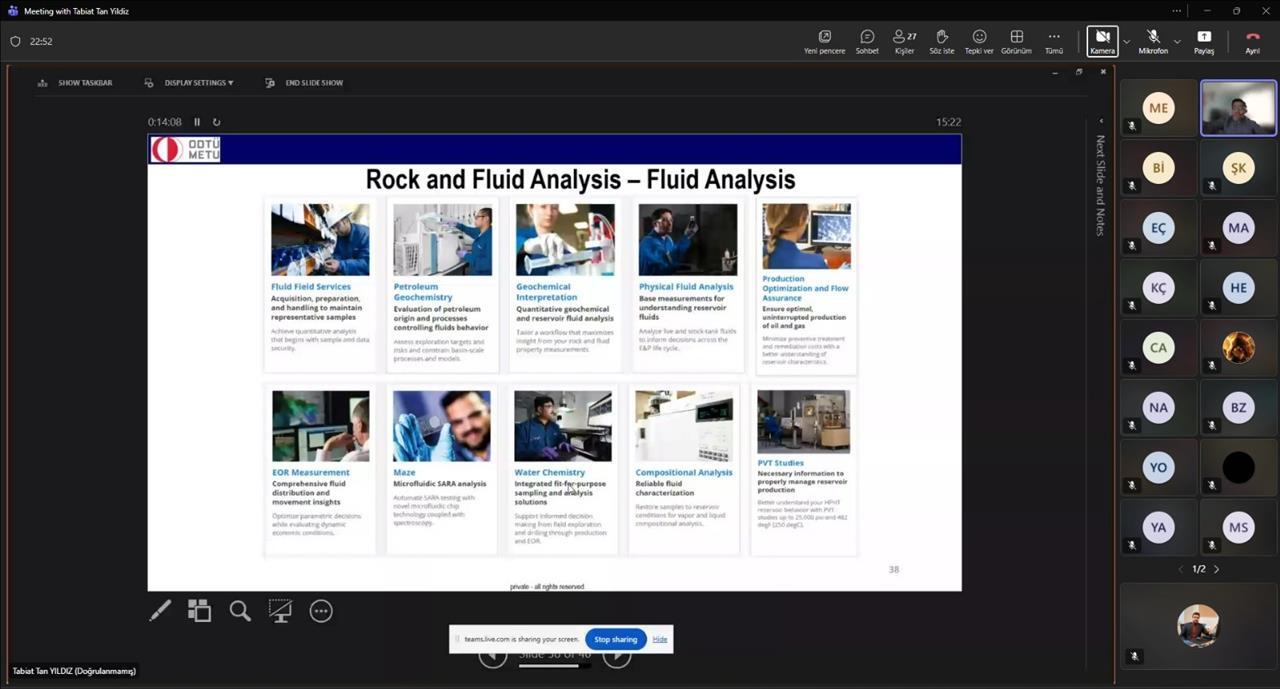Click the Hide link in sharing bar
This screenshot has width=1280, height=689.
(x=660, y=639)
